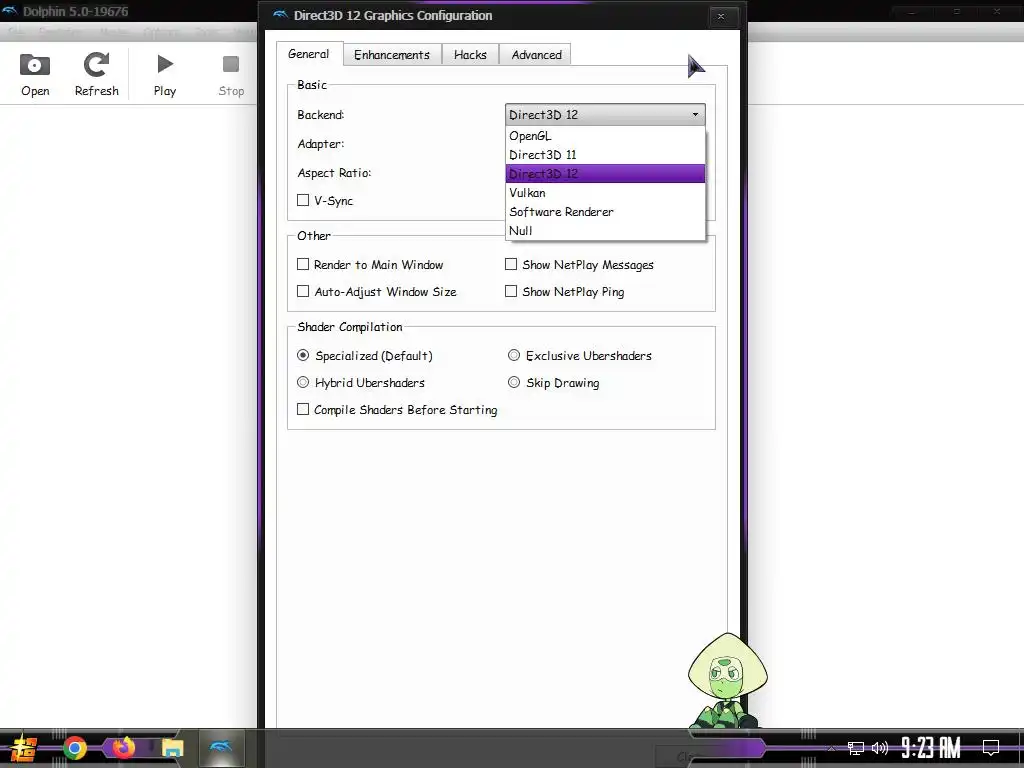Choose highlighted Direct3D 12 list entry
The image size is (1024, 768).
point(605,174)
